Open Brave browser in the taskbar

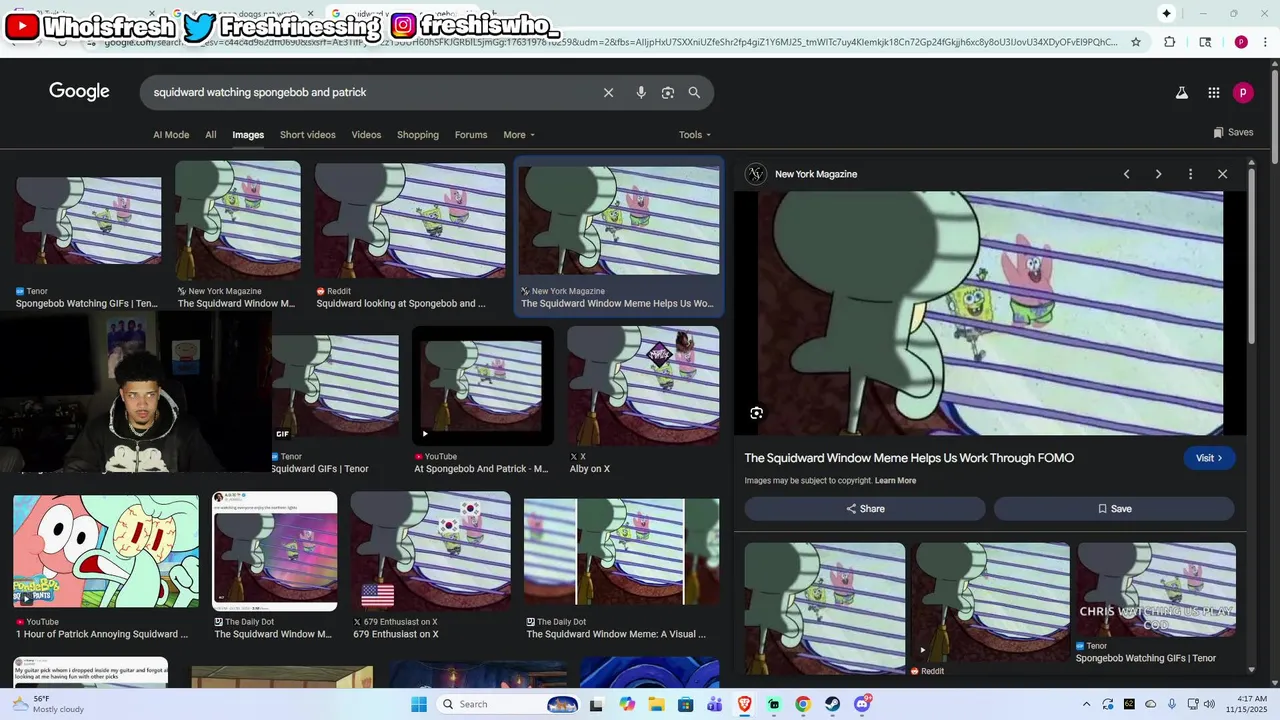tap(744, 704)
